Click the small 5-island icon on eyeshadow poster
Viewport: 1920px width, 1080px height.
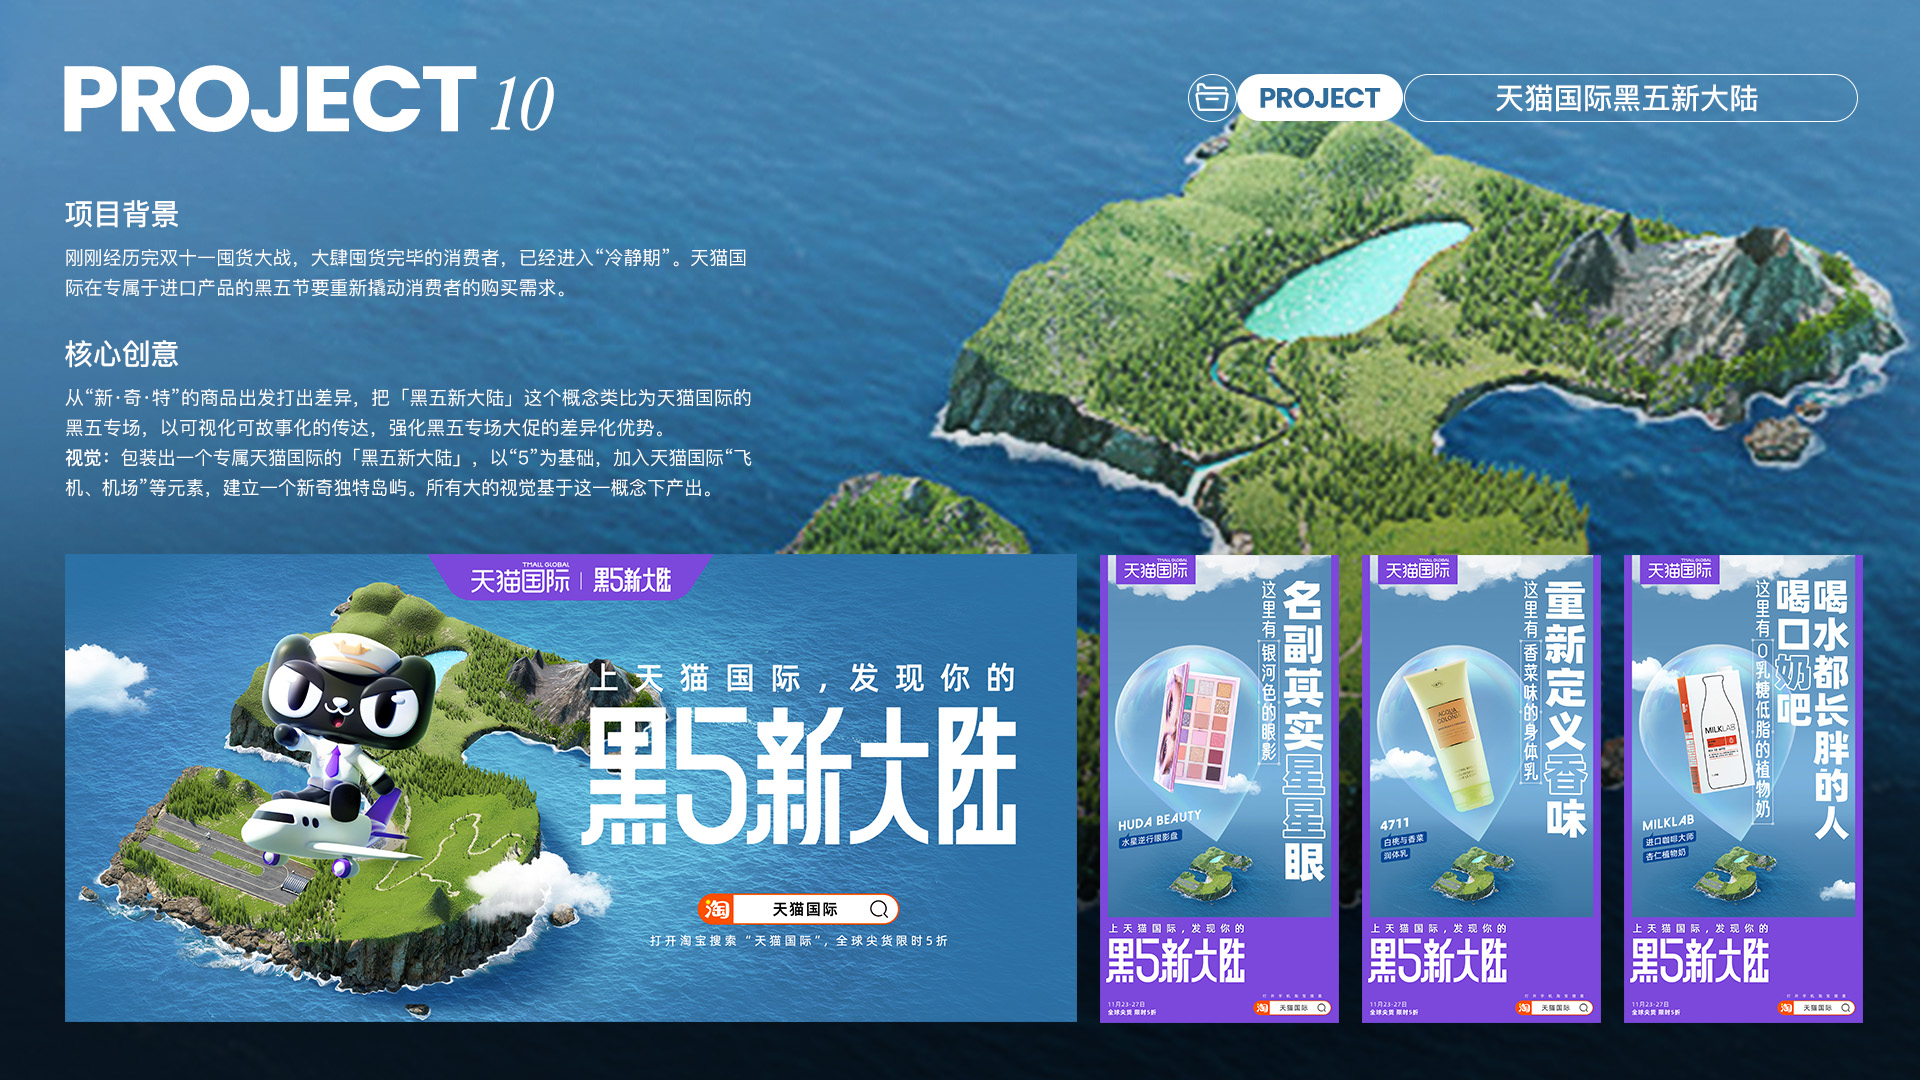(1213, 872)
